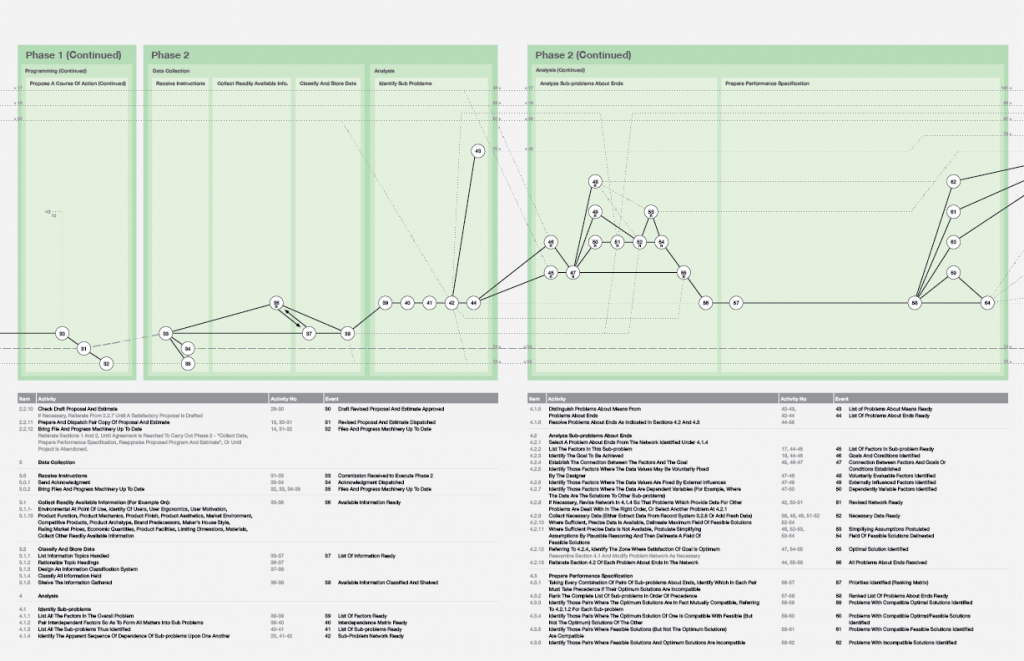The image size is (1024, 661).
Task: Select node 59 above node 64
Action: pos(953,273)
